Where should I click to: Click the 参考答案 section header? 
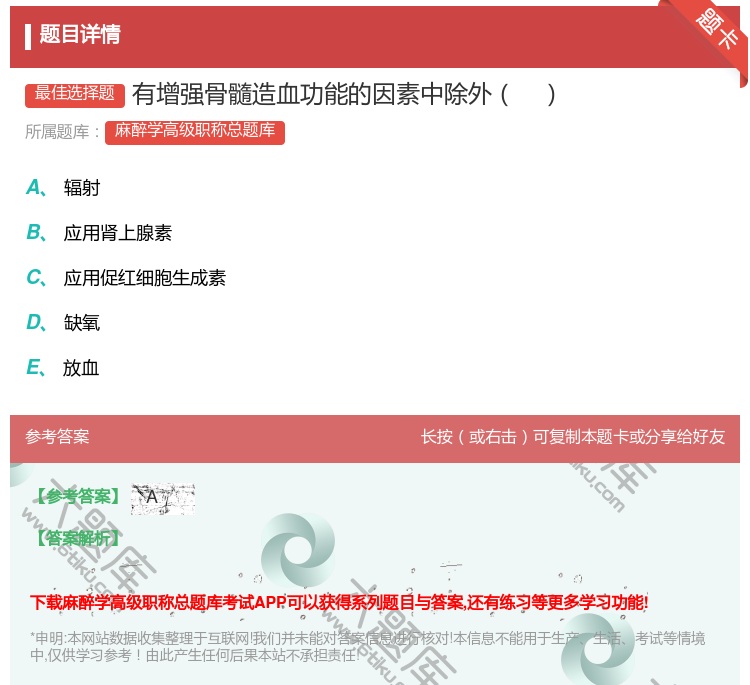point(57,437)
